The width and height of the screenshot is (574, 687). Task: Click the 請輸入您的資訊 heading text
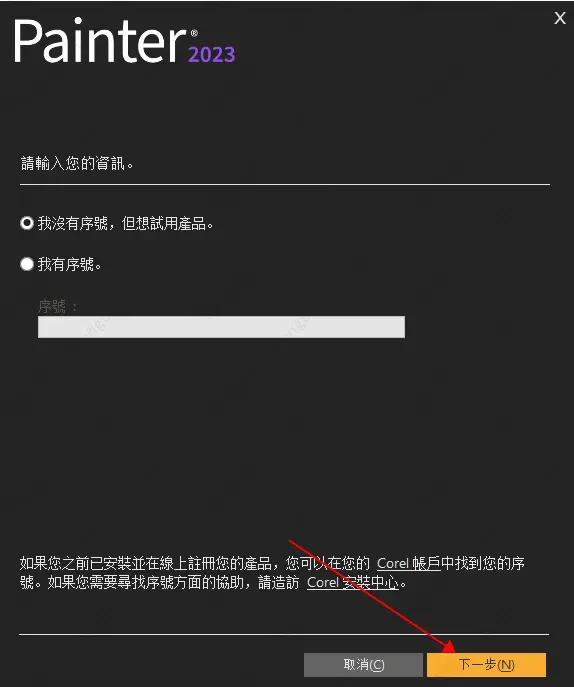77,163
